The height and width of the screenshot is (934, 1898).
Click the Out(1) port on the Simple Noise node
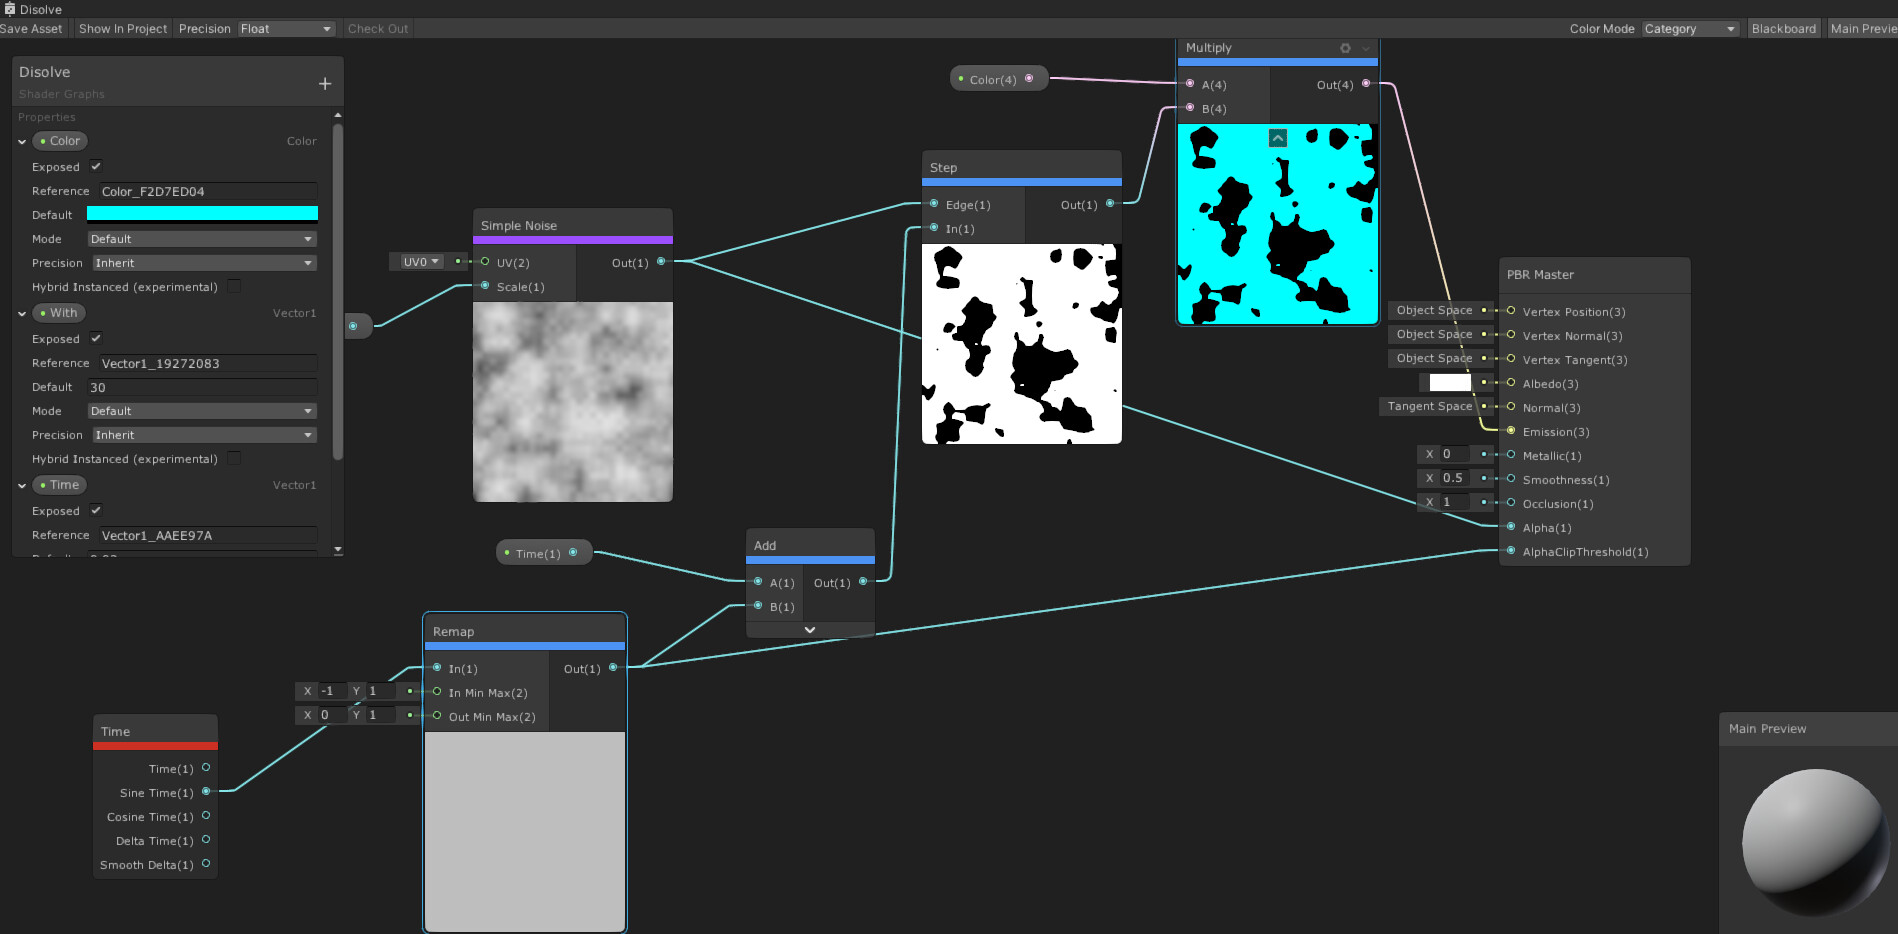coord(660,262)
